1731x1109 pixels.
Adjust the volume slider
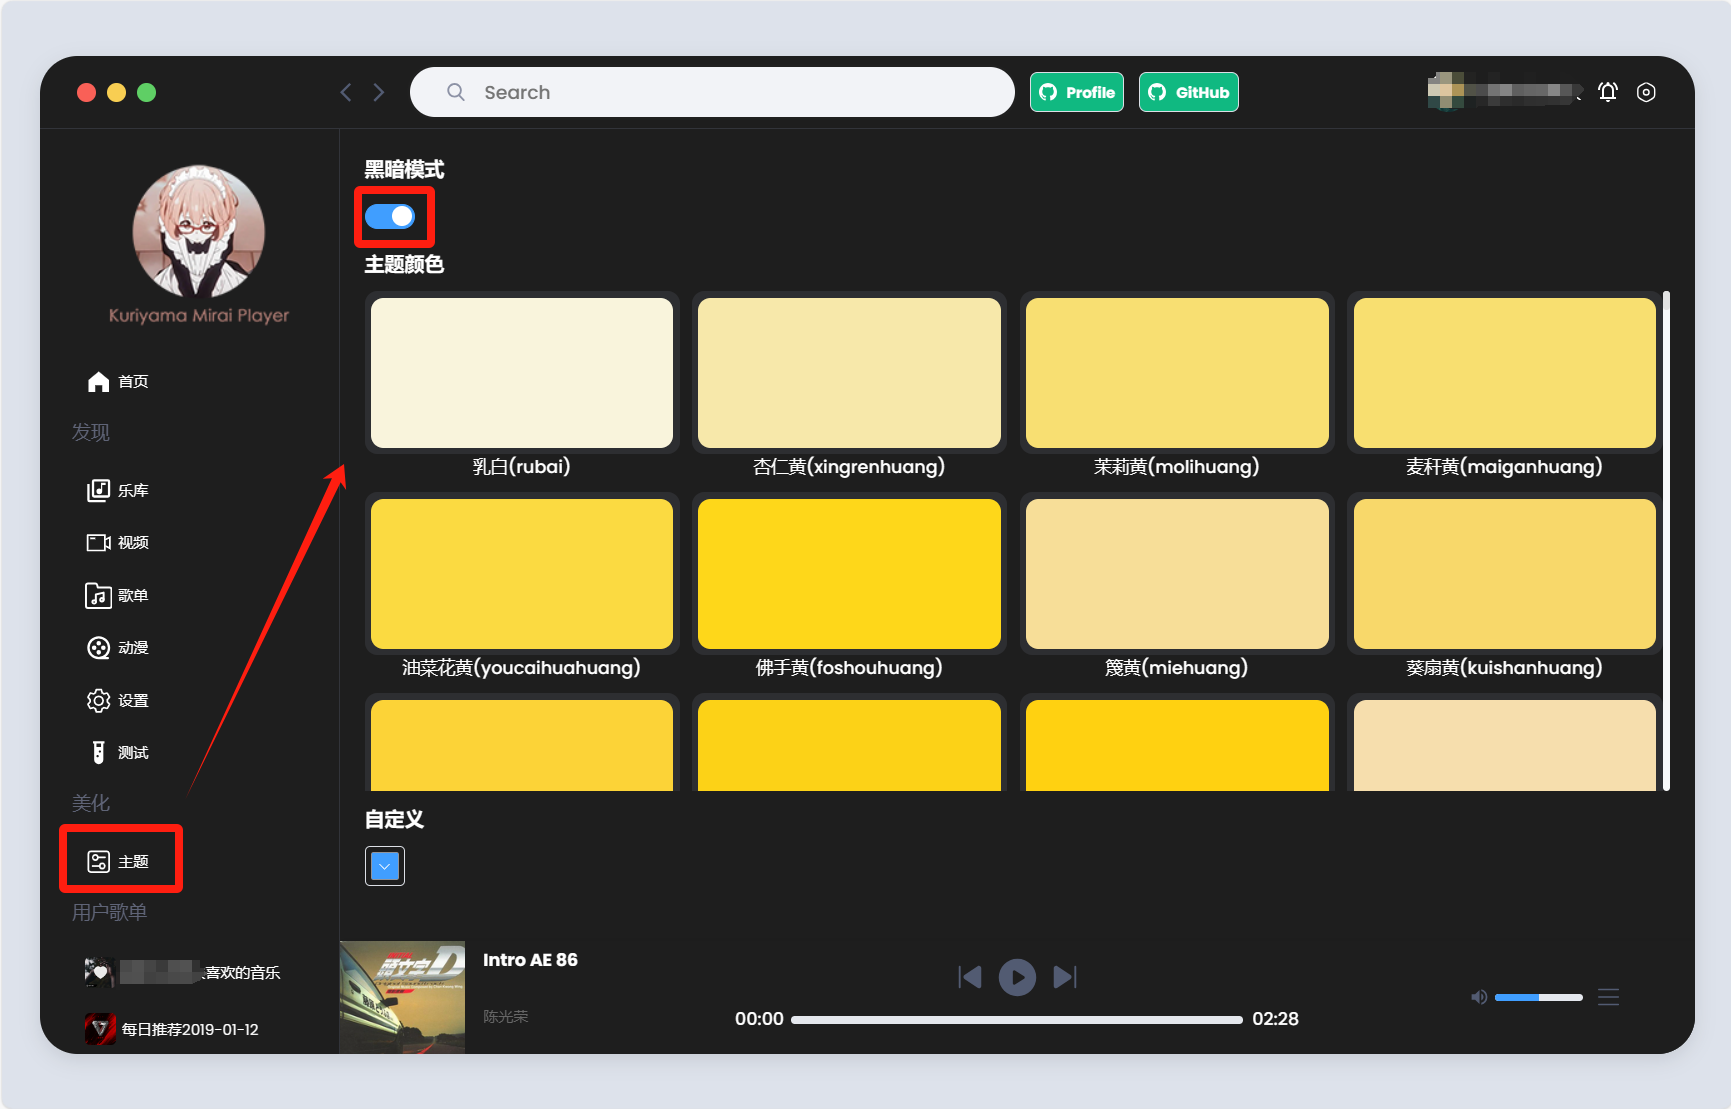coord(1538,997)
